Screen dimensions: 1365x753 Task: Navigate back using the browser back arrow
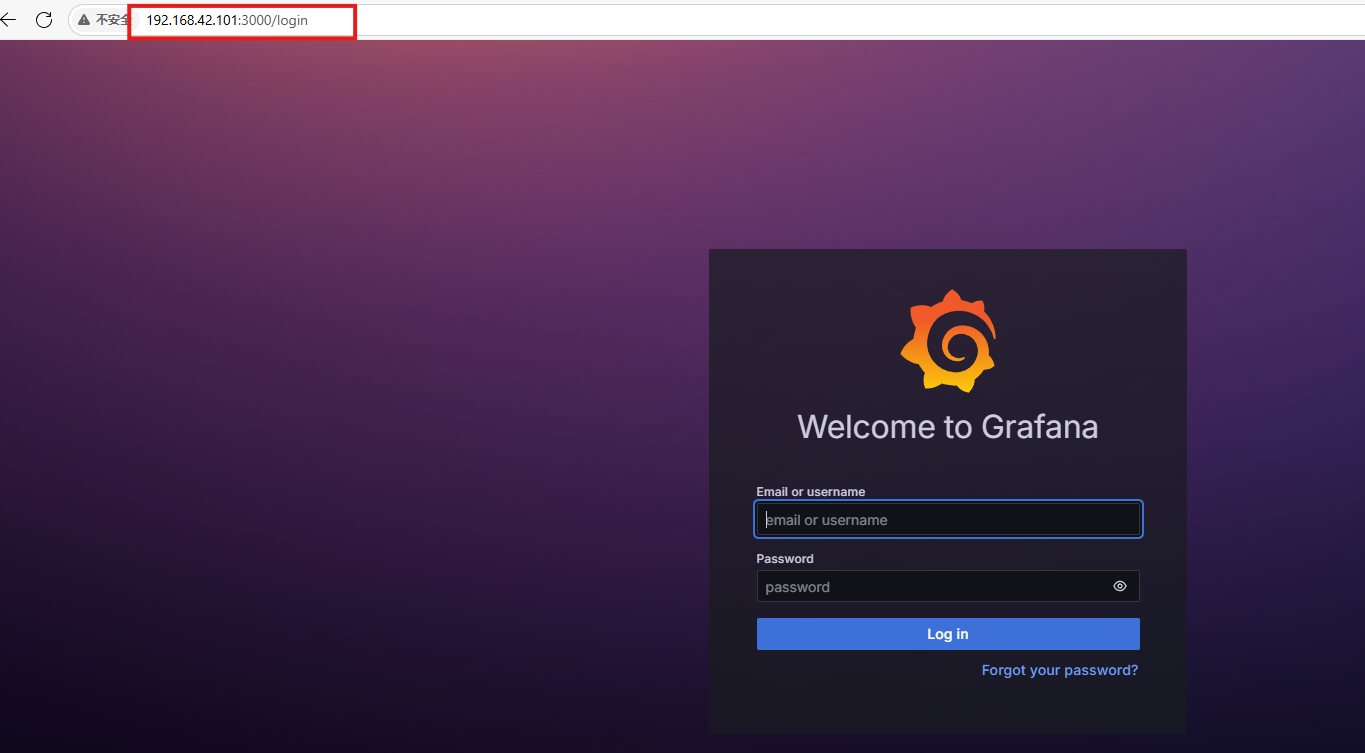click(x=9, y=19)
